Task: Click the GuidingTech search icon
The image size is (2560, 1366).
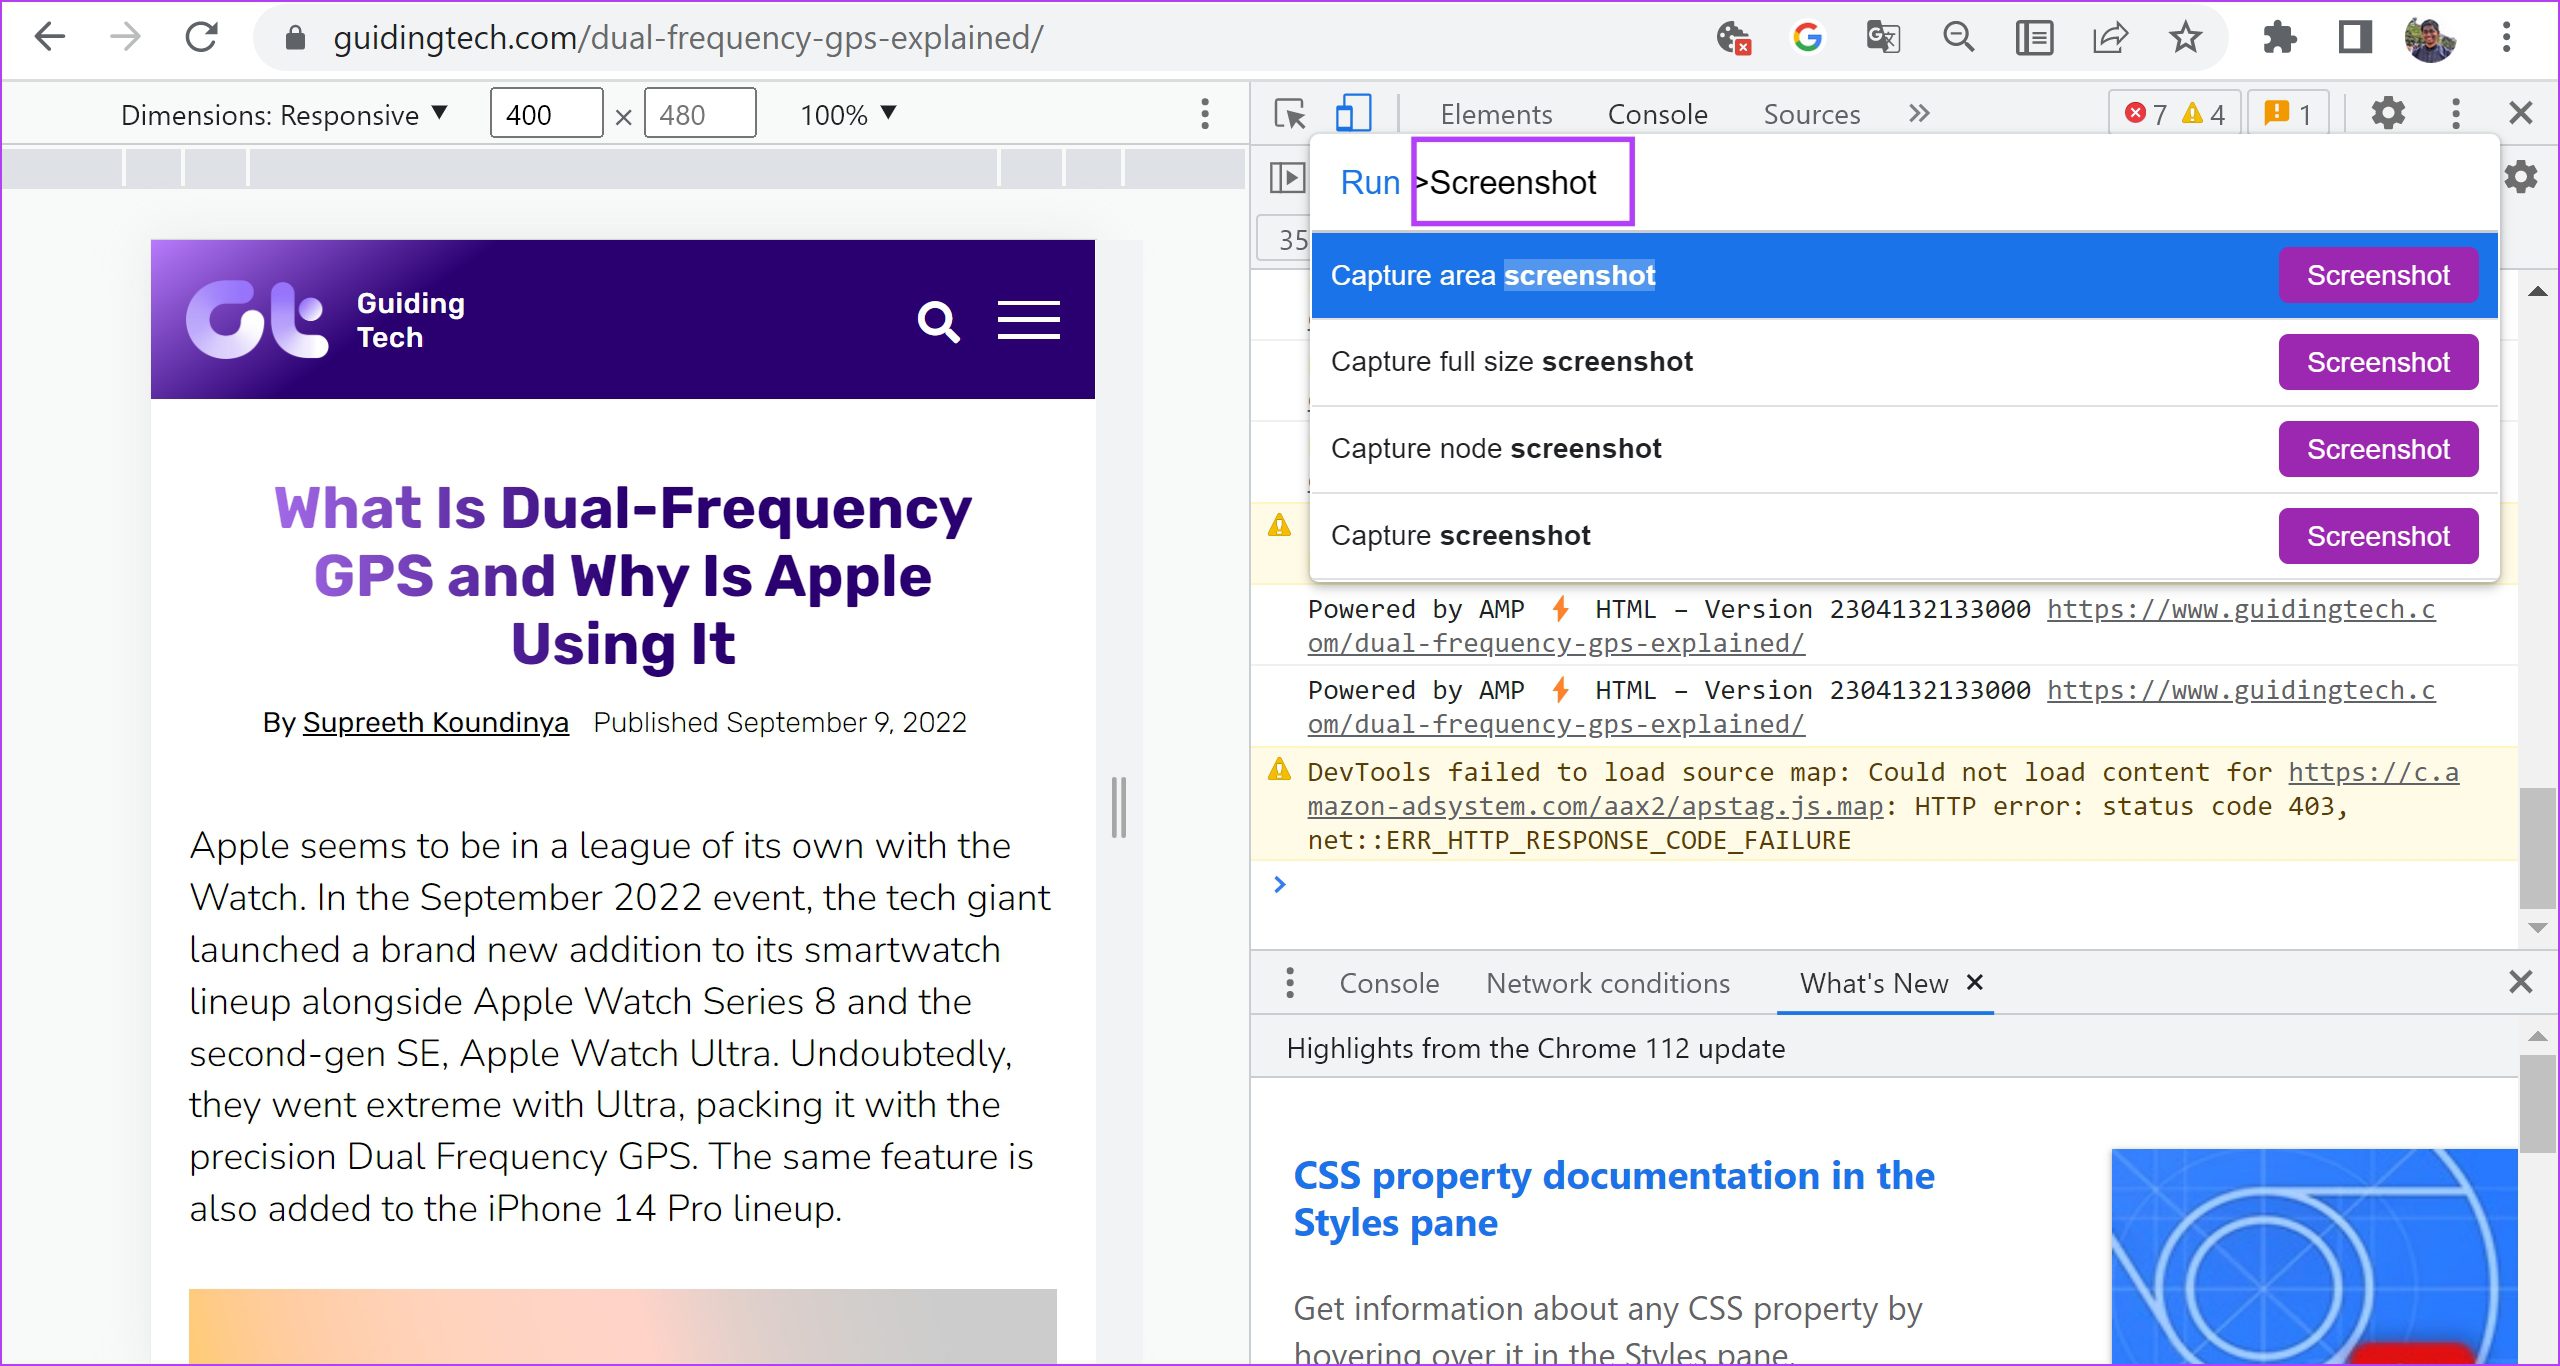Action: tap(938, 321)
